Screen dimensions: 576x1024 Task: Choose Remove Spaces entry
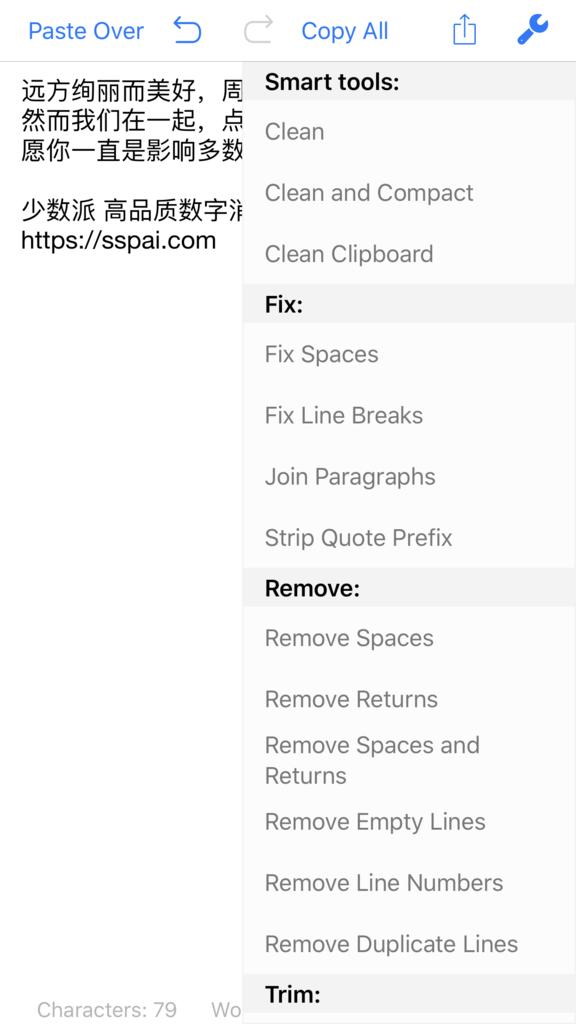409,638
